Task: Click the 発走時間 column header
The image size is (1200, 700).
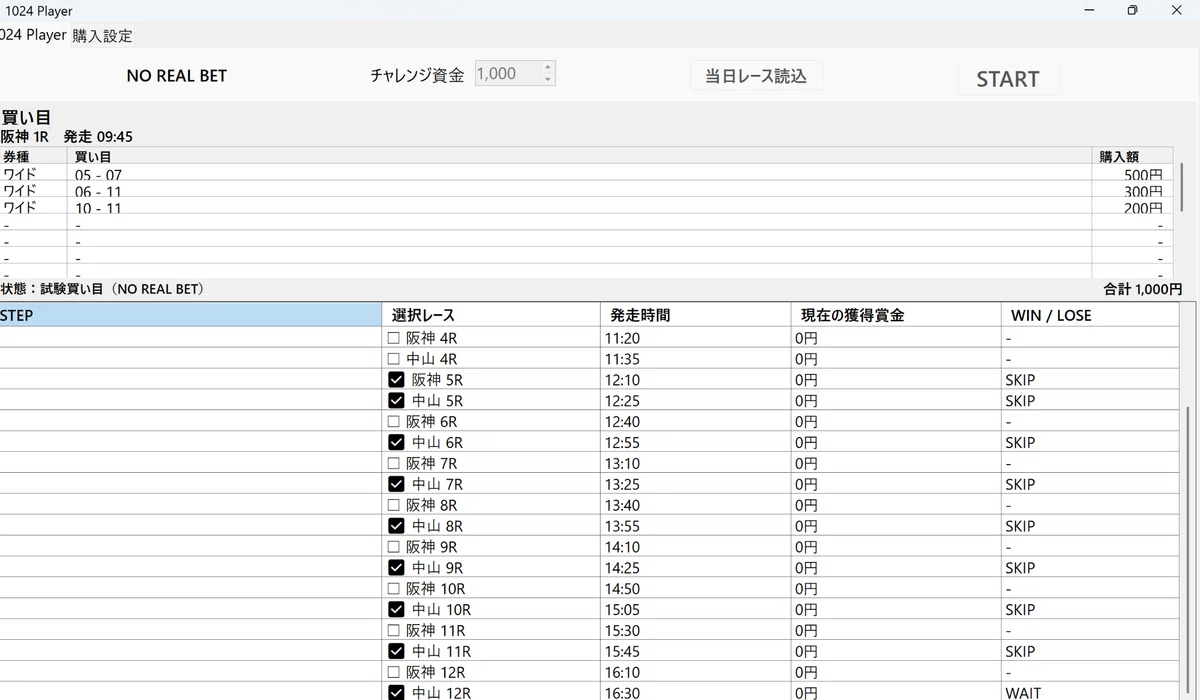Action: click(696, 315)
